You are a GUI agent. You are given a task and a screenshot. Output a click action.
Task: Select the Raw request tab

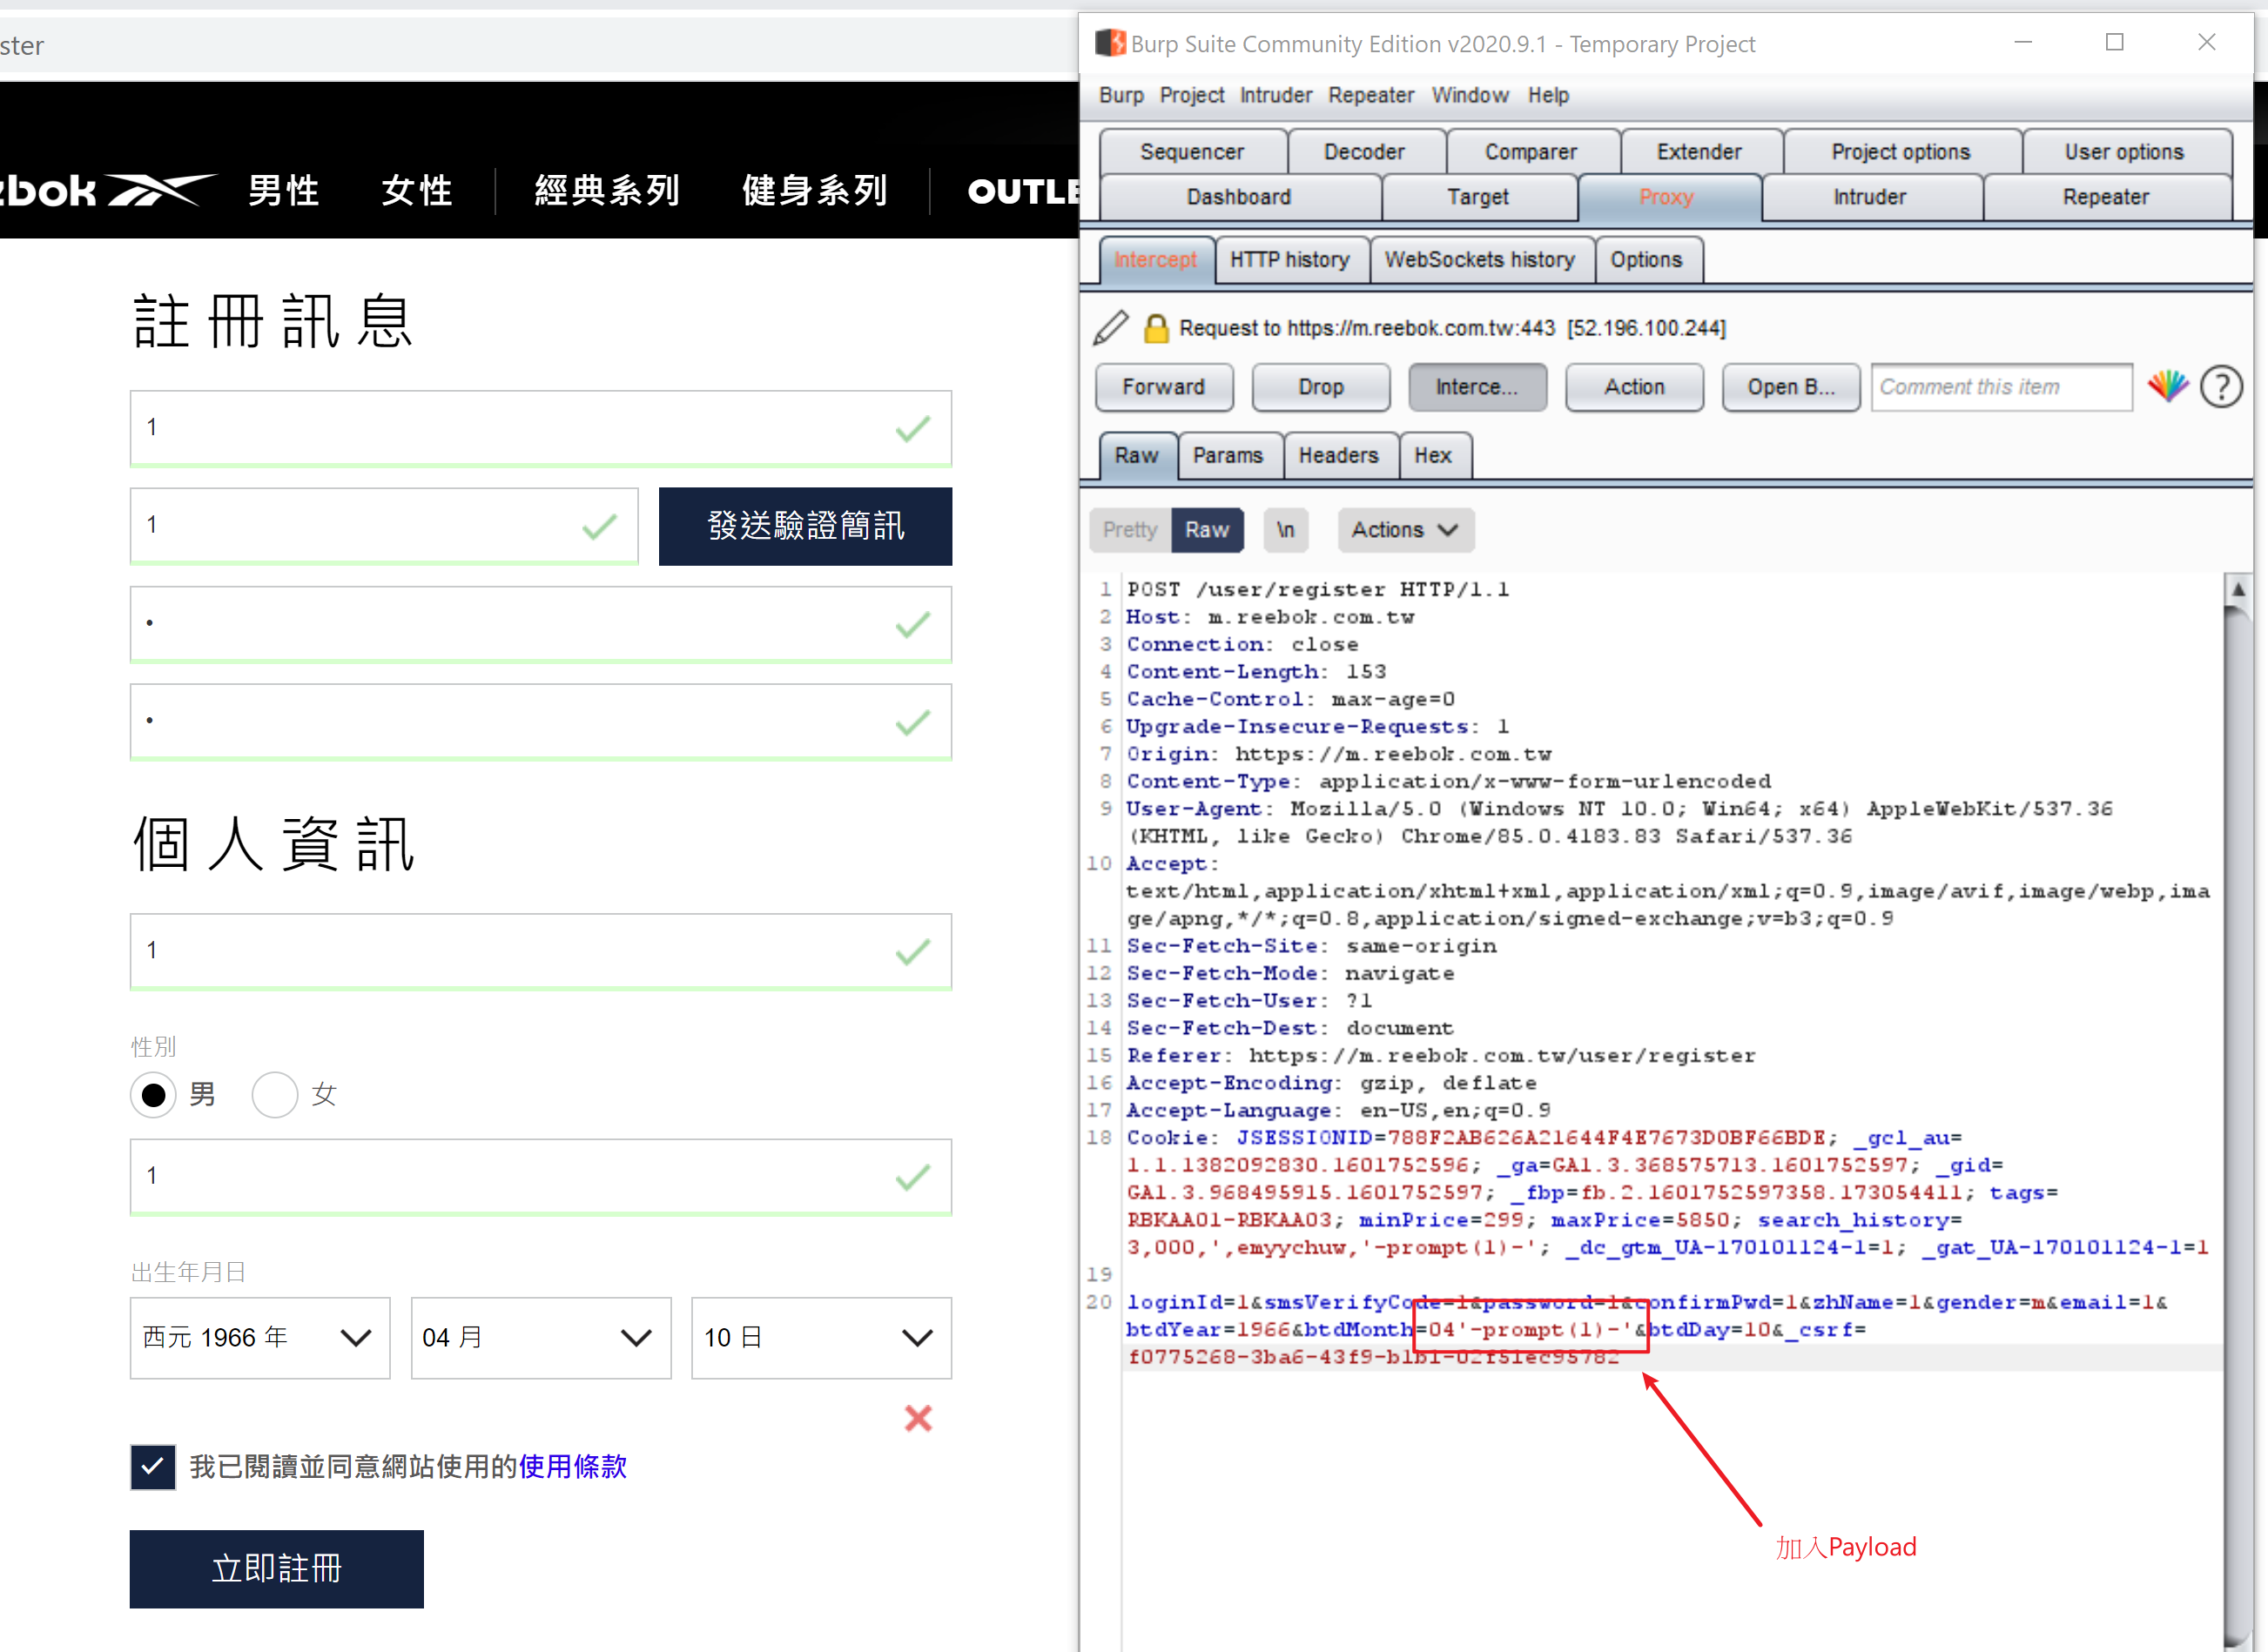click(x=1136, y=456)
